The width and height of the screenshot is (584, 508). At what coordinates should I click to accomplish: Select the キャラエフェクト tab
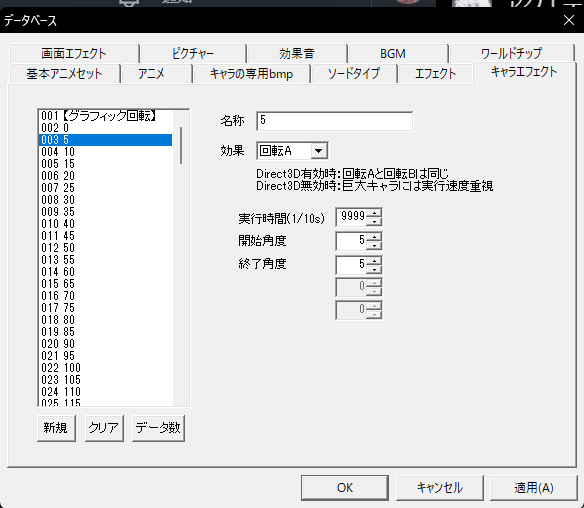point(524,72)
